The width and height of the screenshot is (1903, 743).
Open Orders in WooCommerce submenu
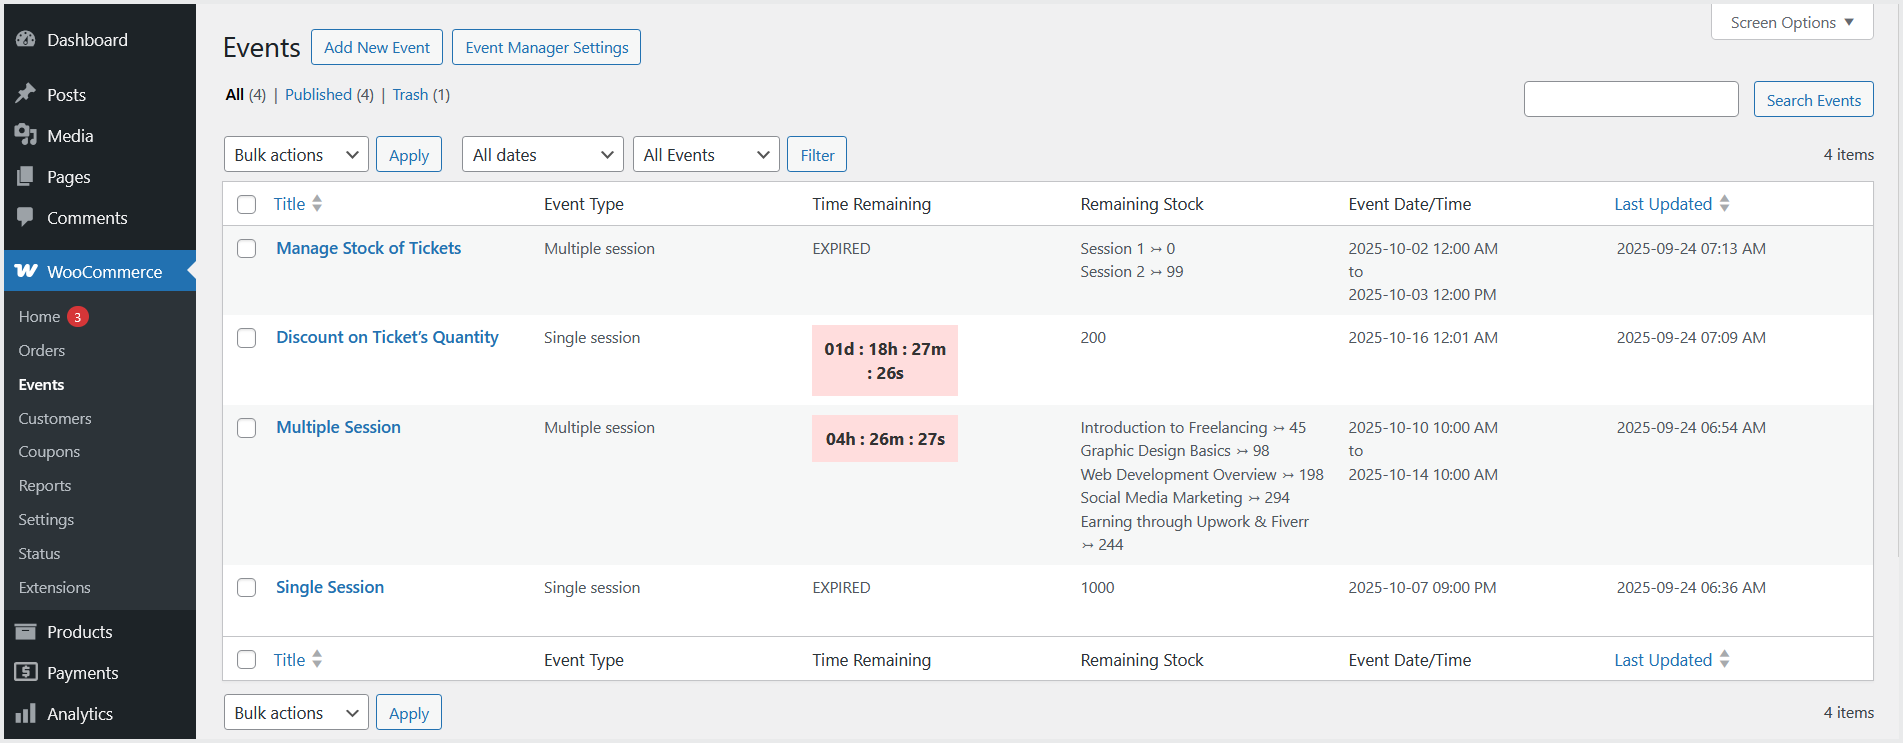42,351
